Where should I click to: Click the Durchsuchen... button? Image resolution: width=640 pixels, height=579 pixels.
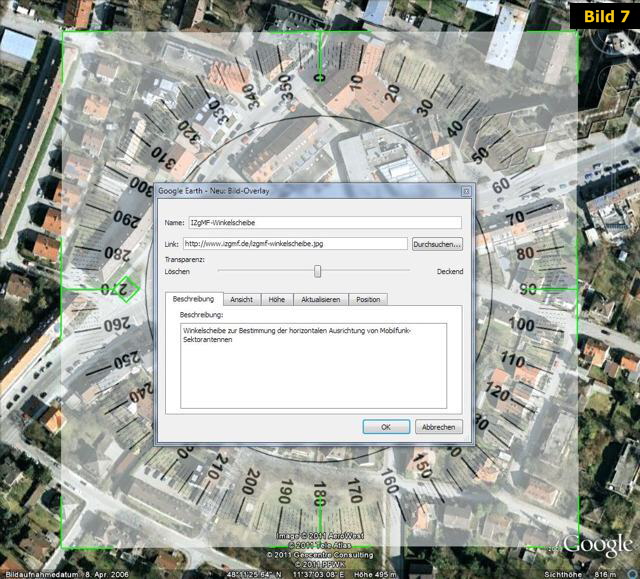tap(437, 244)
